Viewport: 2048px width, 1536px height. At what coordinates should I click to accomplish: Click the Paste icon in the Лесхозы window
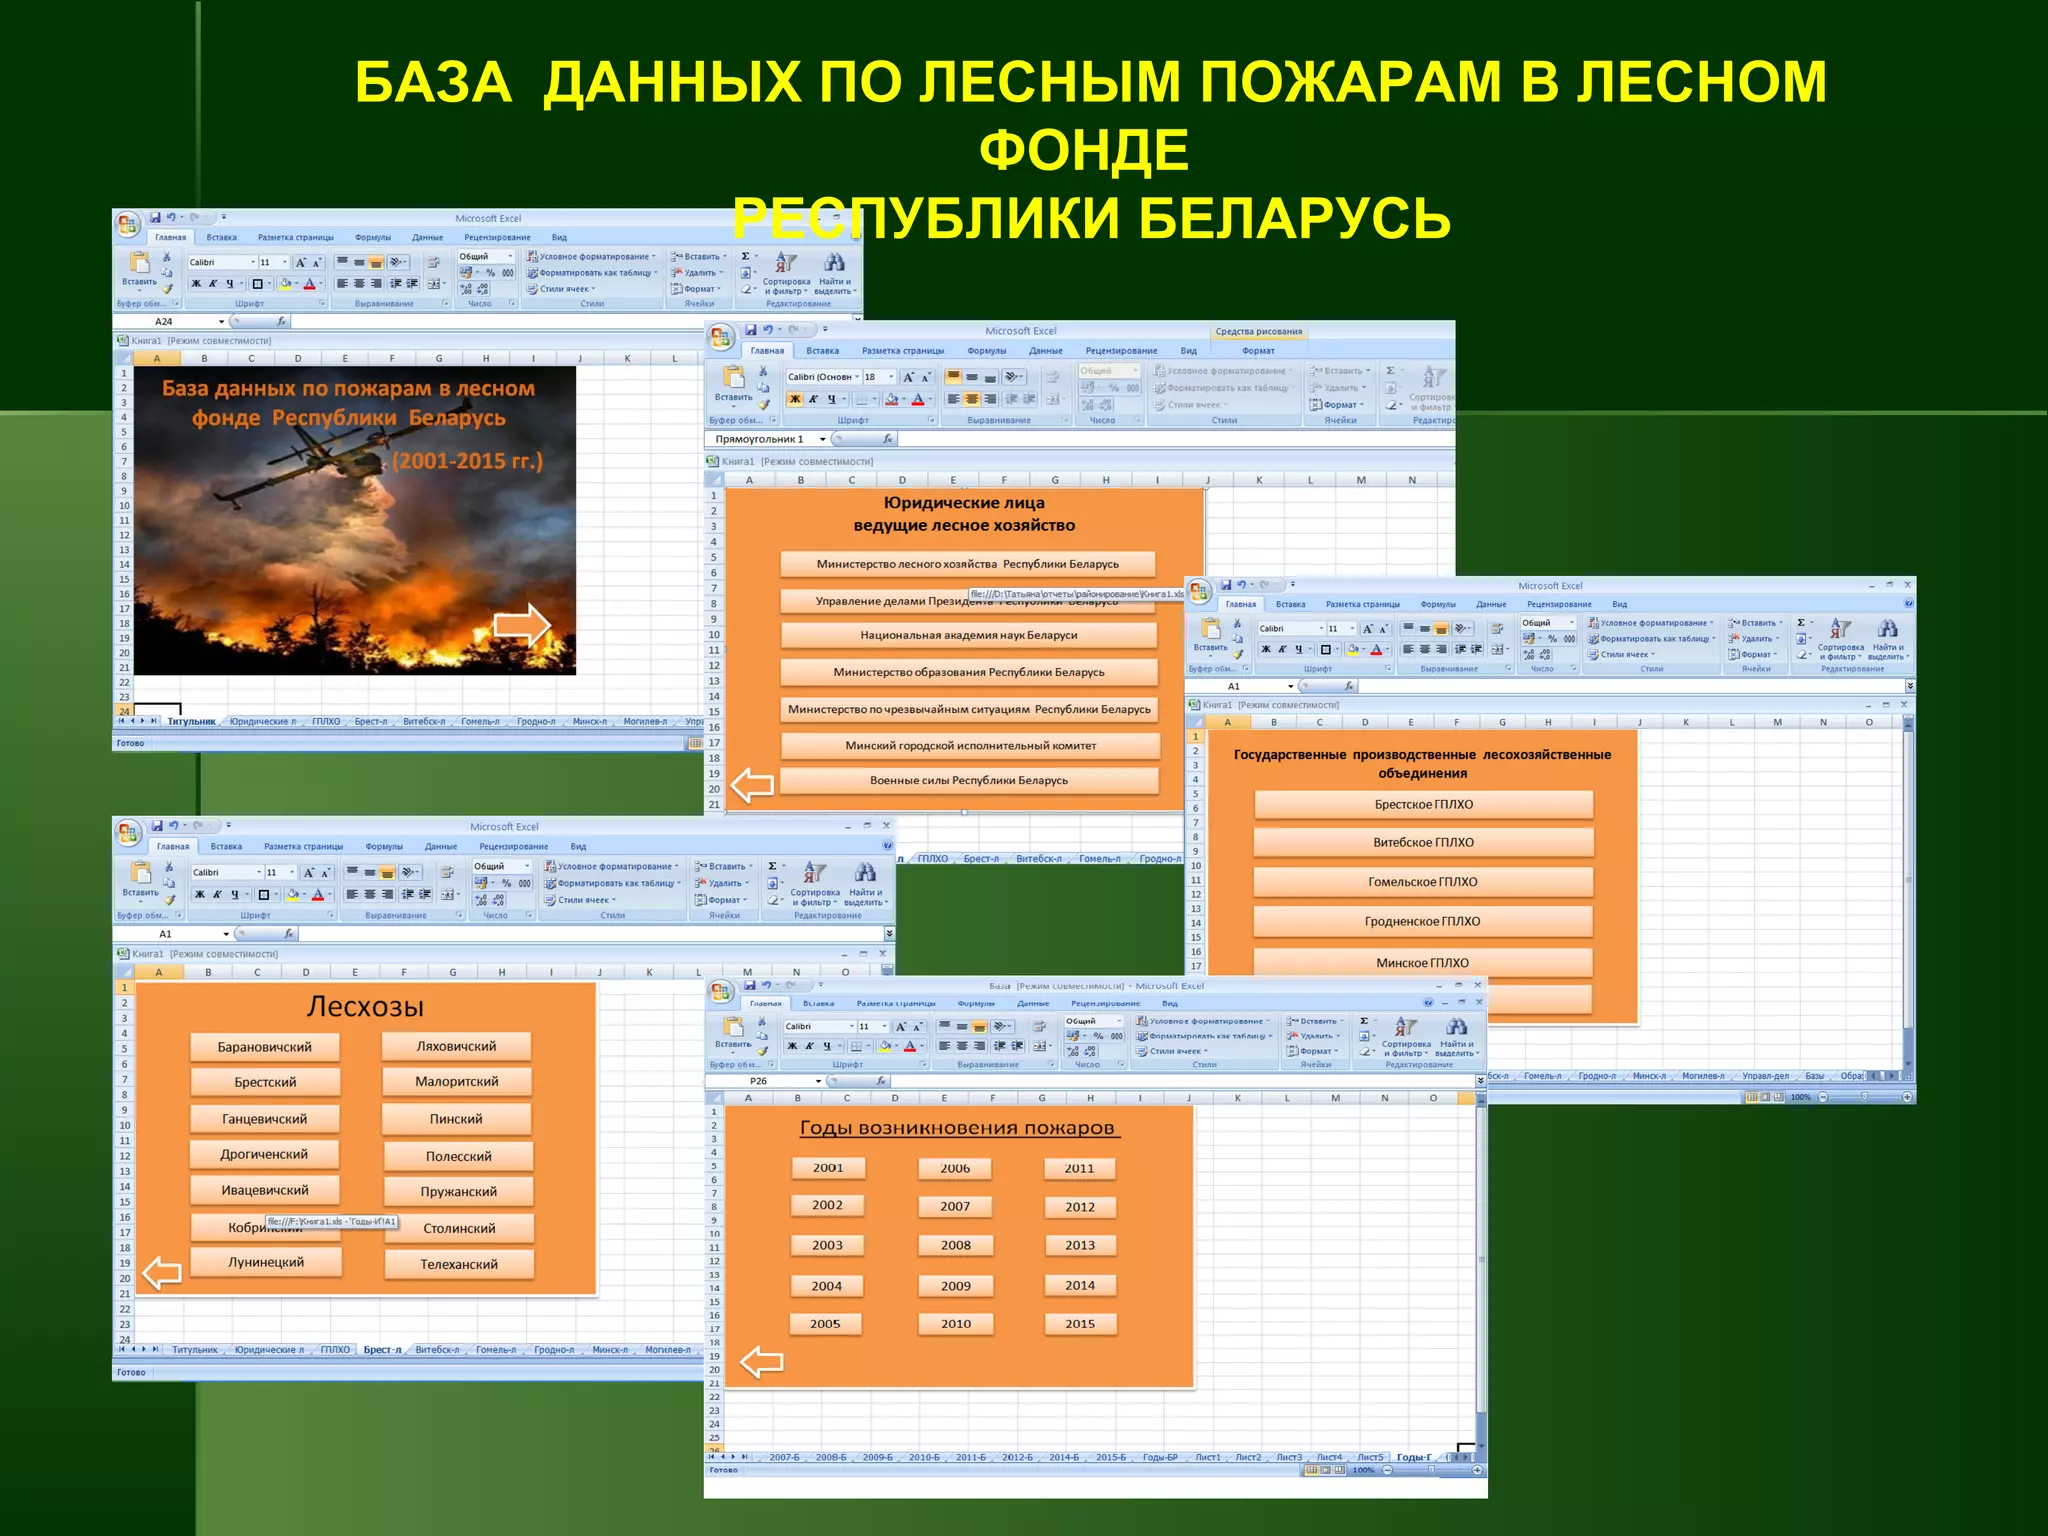click(x=141, y=873)
